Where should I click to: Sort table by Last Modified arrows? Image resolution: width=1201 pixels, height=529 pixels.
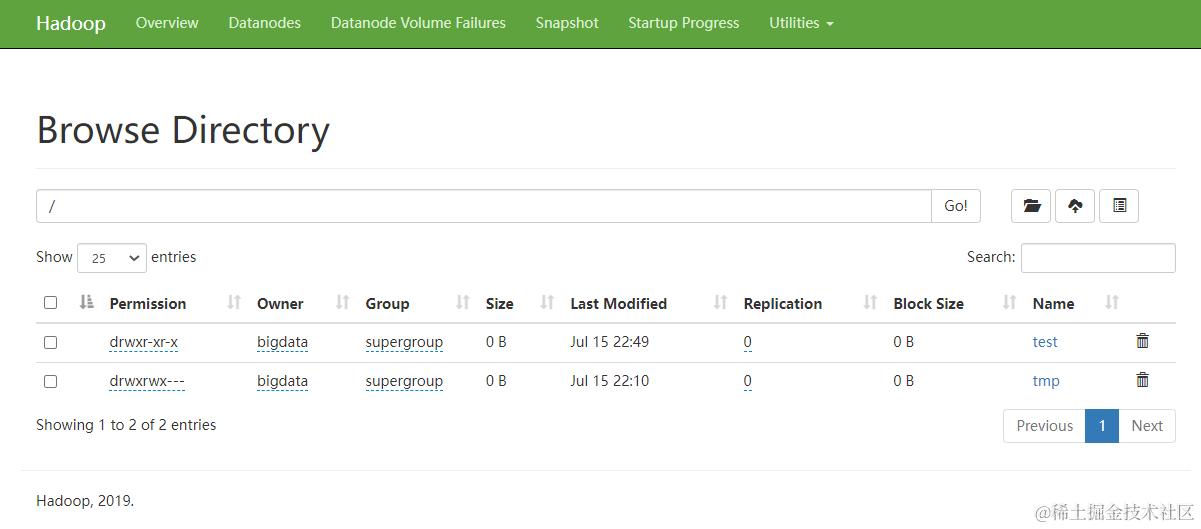point(720,303)
